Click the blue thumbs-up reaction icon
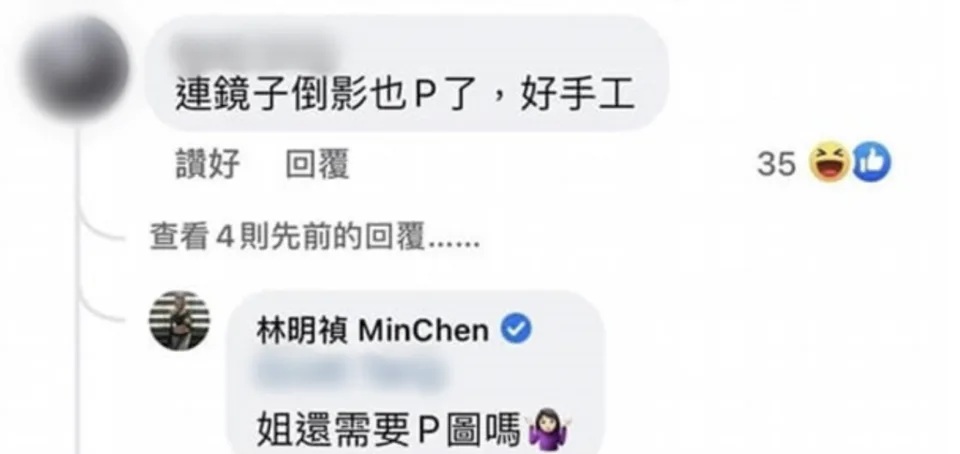 (871, 163)
